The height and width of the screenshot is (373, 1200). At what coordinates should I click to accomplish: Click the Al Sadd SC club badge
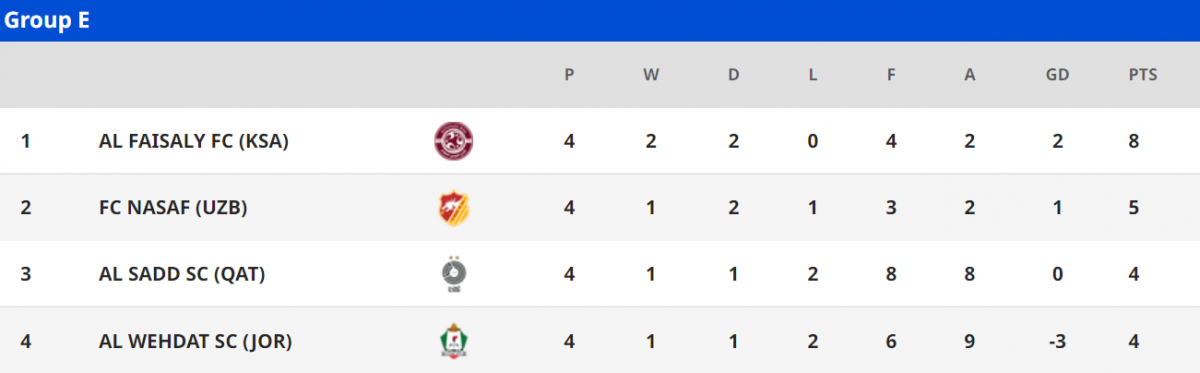pyautogui.click(x=454, y=274)
